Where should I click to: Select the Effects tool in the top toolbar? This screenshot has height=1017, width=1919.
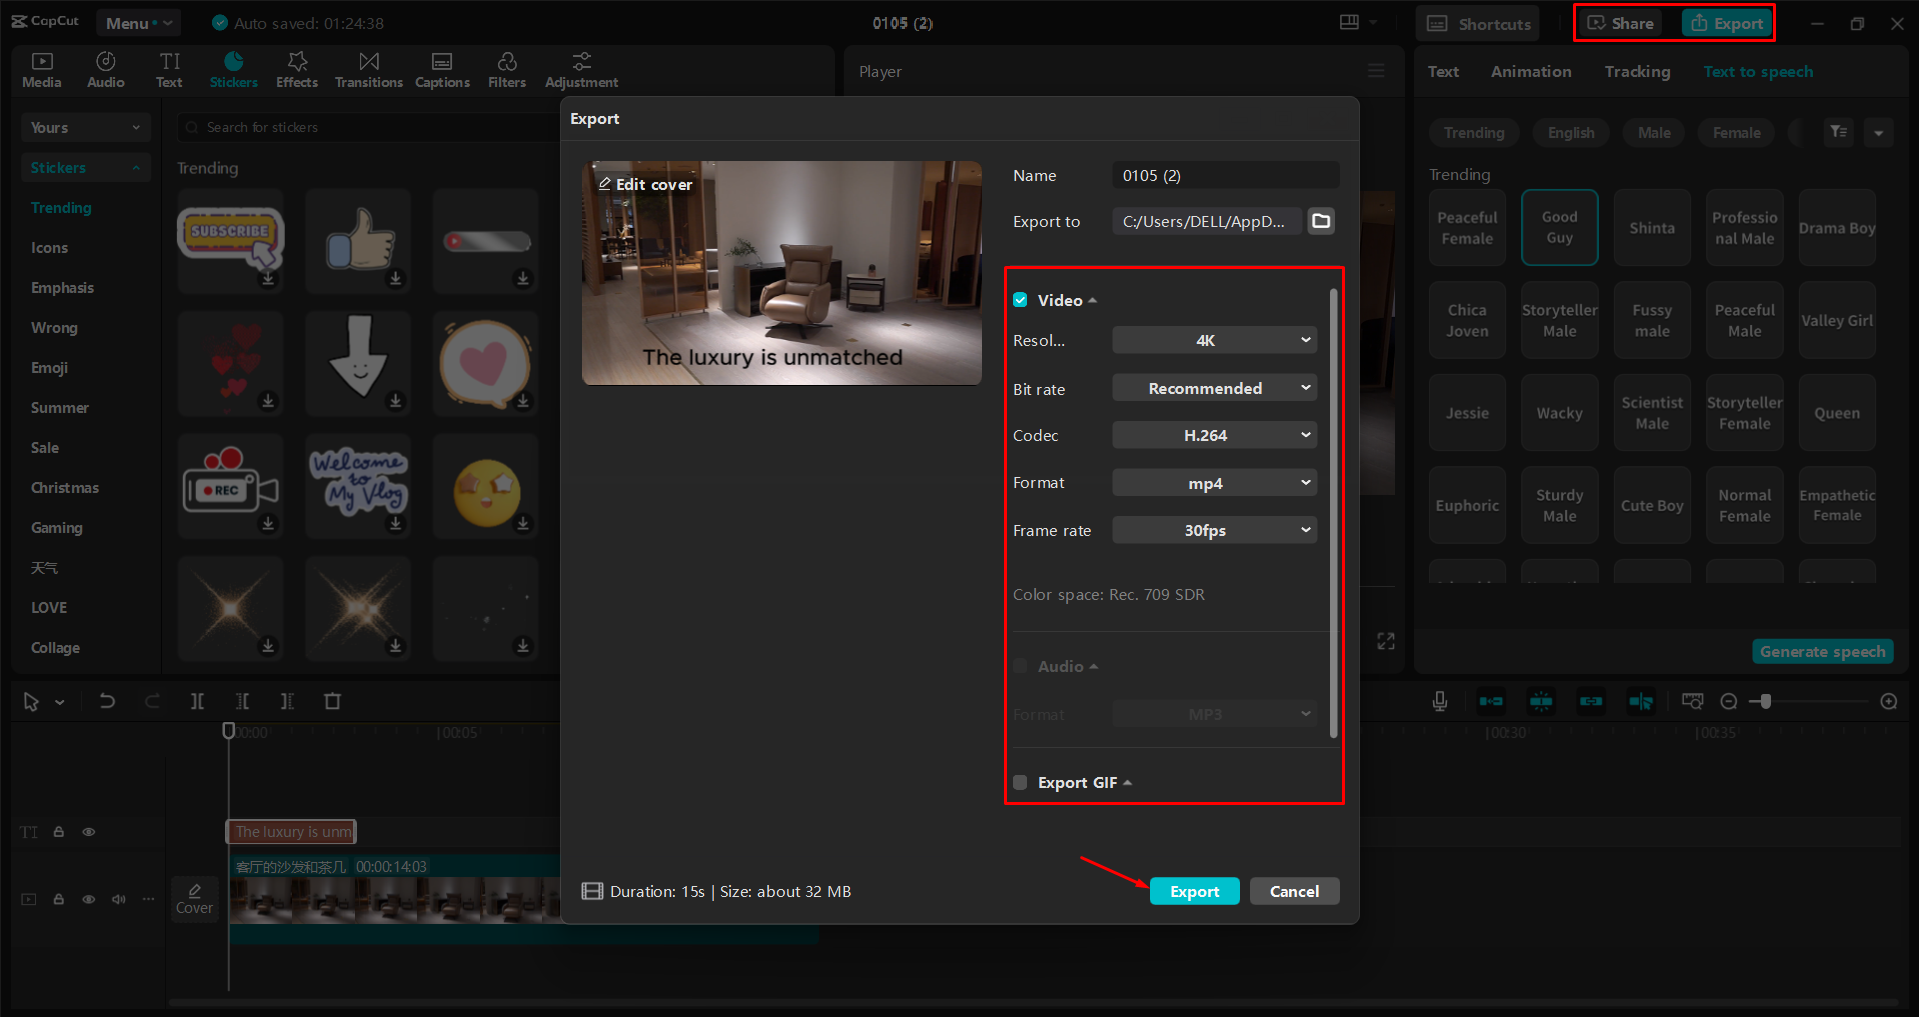[x=296, y=69]
